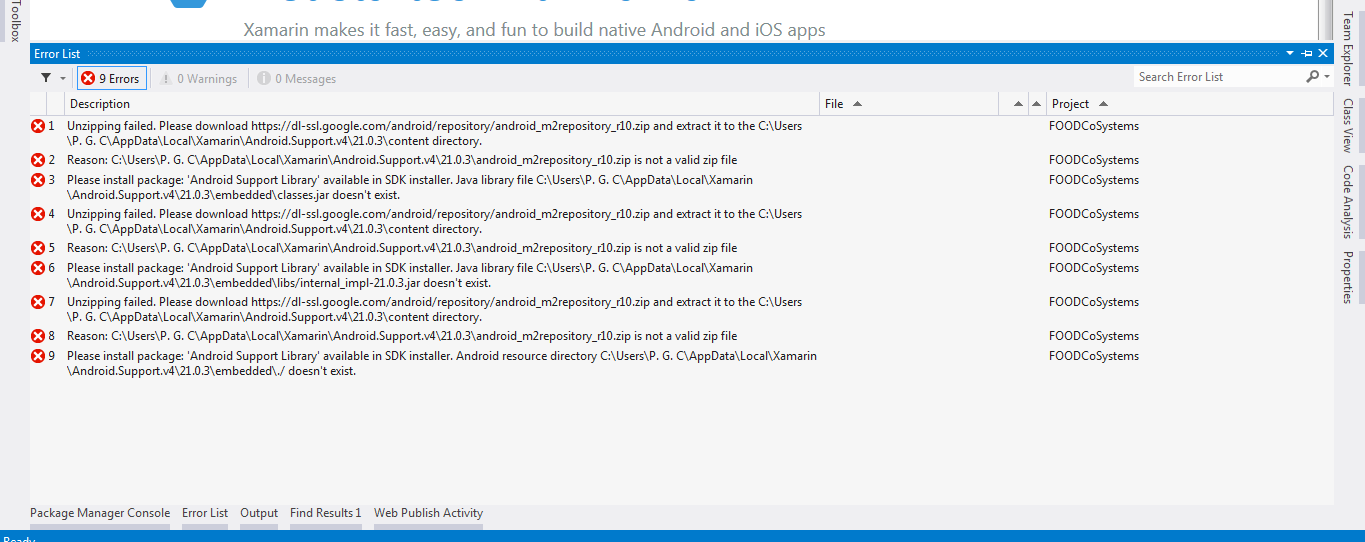Select error 9 'Android resource directory' description
This screenshot has width=1365, height=542.
click(x=442, y=363)
